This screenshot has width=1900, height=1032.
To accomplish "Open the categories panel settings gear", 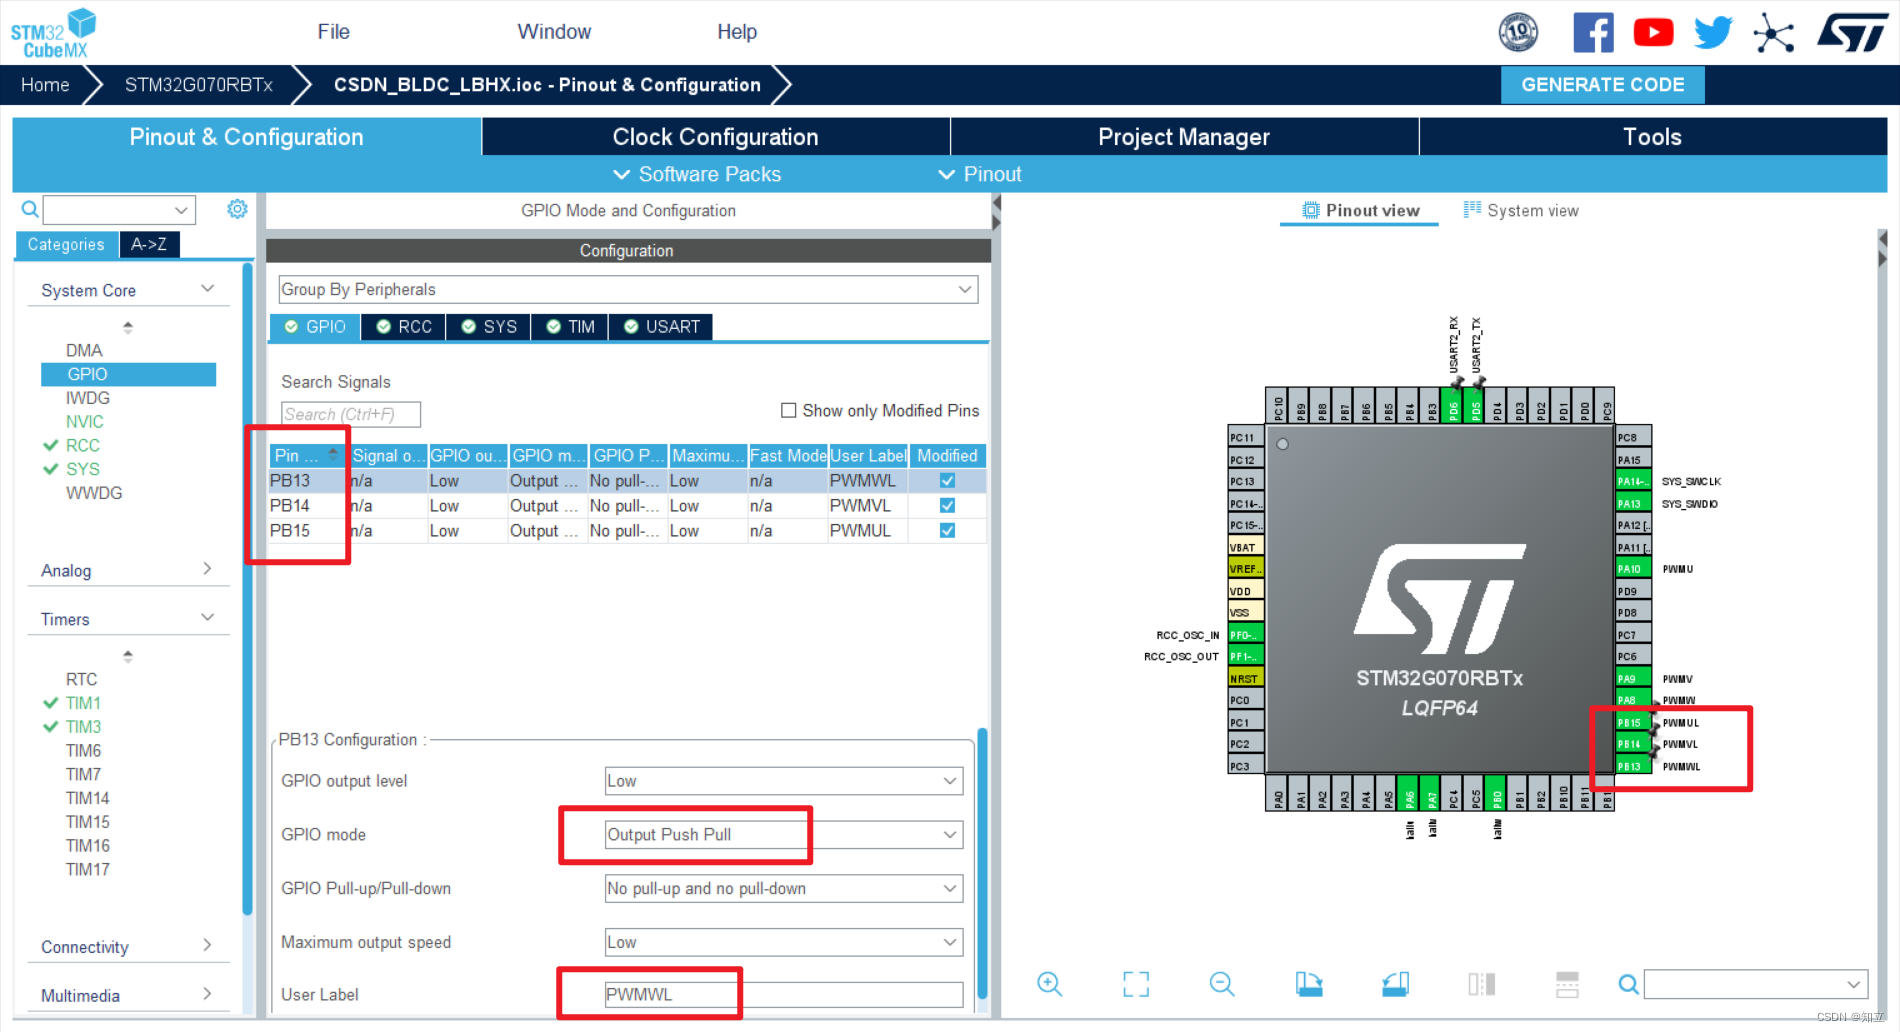I will click(237, 209).
